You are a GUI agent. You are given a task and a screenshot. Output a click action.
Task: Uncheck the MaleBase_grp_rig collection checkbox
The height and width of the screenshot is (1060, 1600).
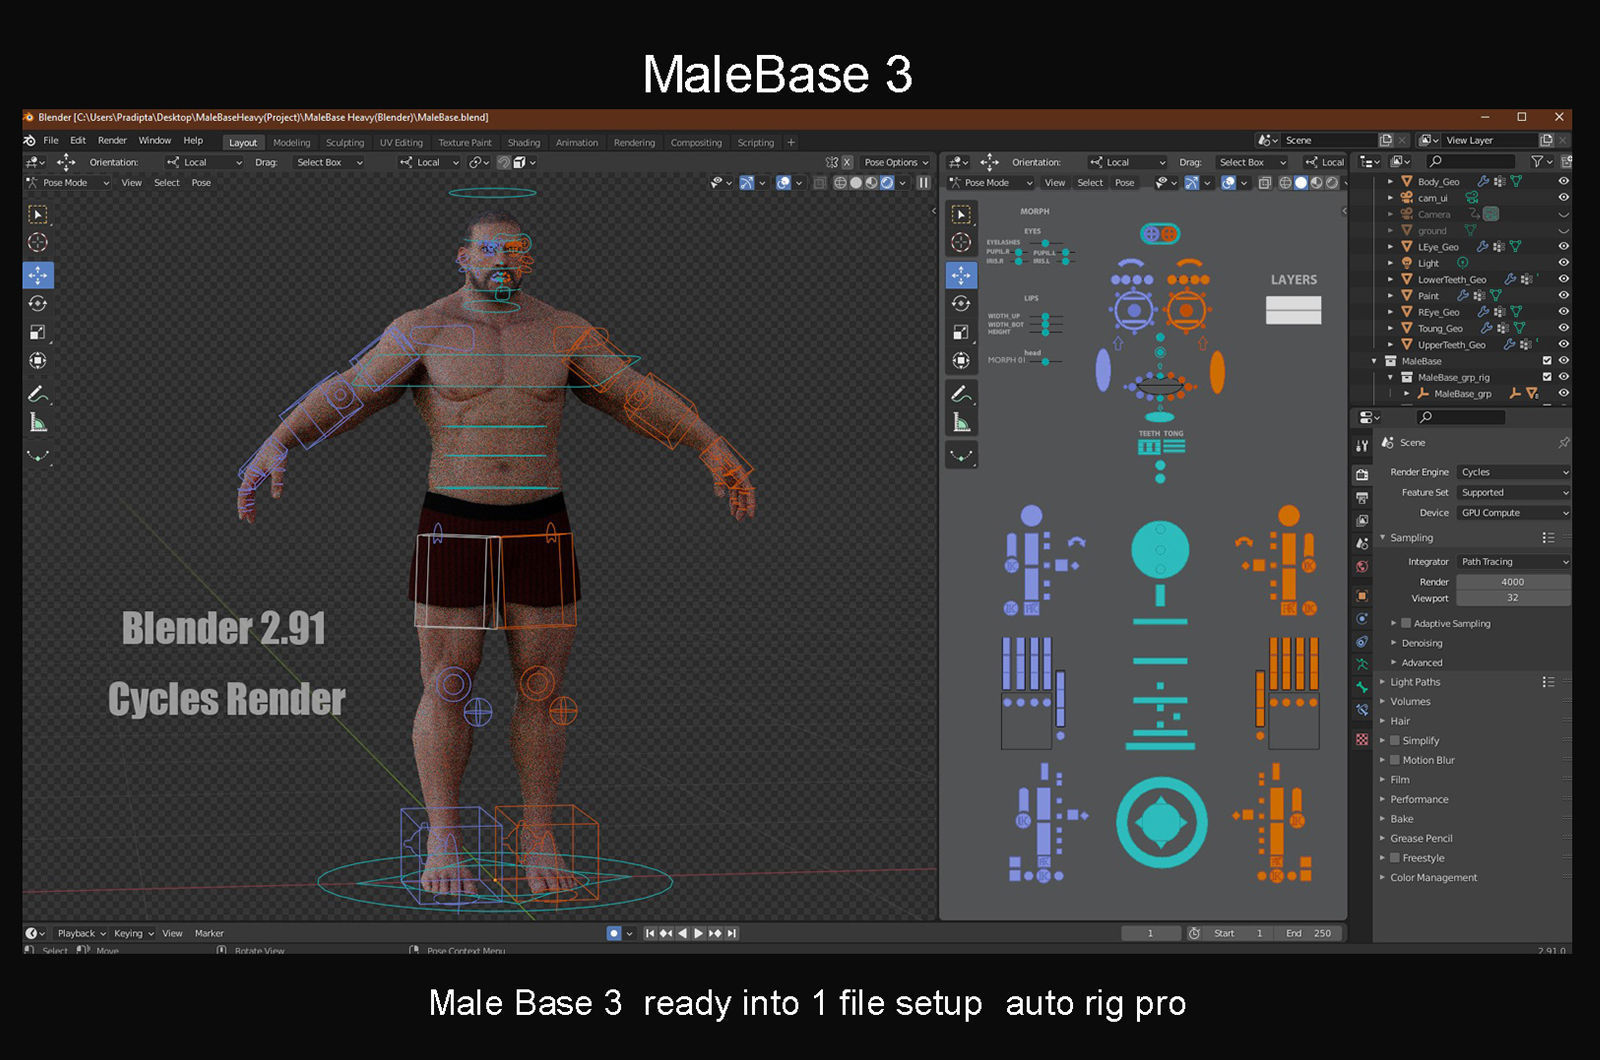pos(1547,377)
